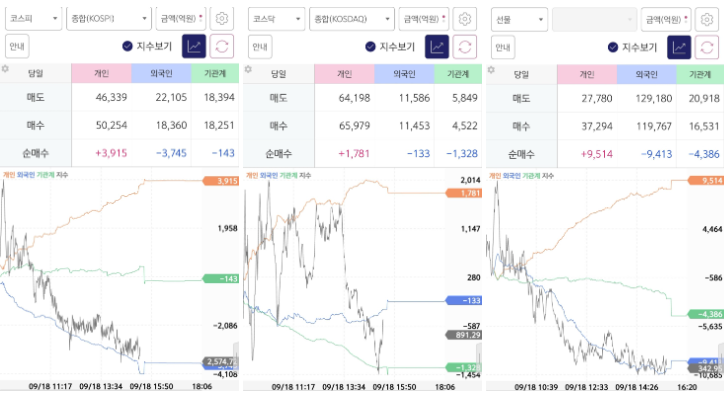Screen dimensions: 727x395
Task: Click 외국인 legend label on KOSDAQ chart
Action: [x=269, y=175]
